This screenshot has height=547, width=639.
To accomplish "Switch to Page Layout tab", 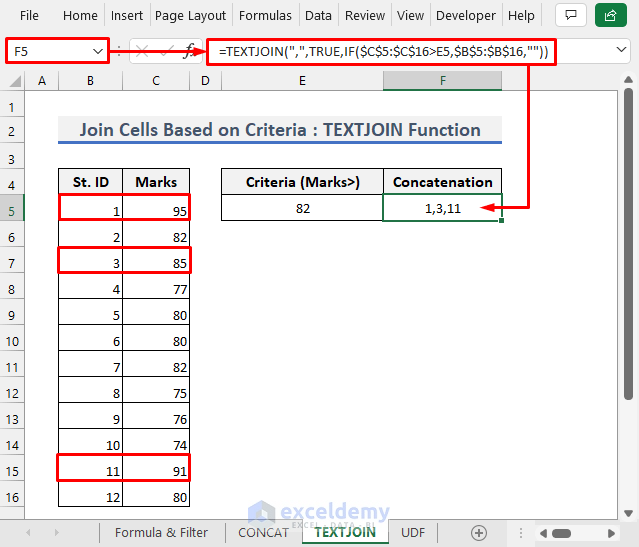I will point(190,15).
